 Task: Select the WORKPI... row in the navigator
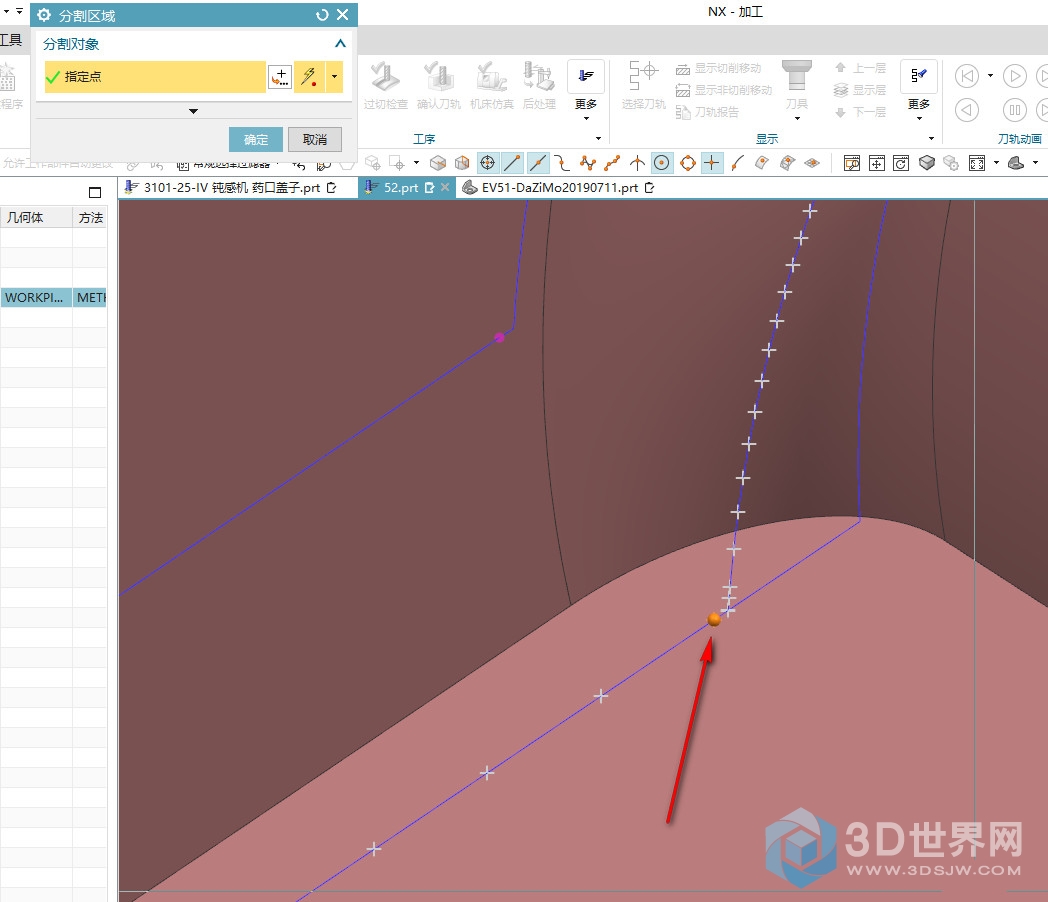tap(36, 297)
